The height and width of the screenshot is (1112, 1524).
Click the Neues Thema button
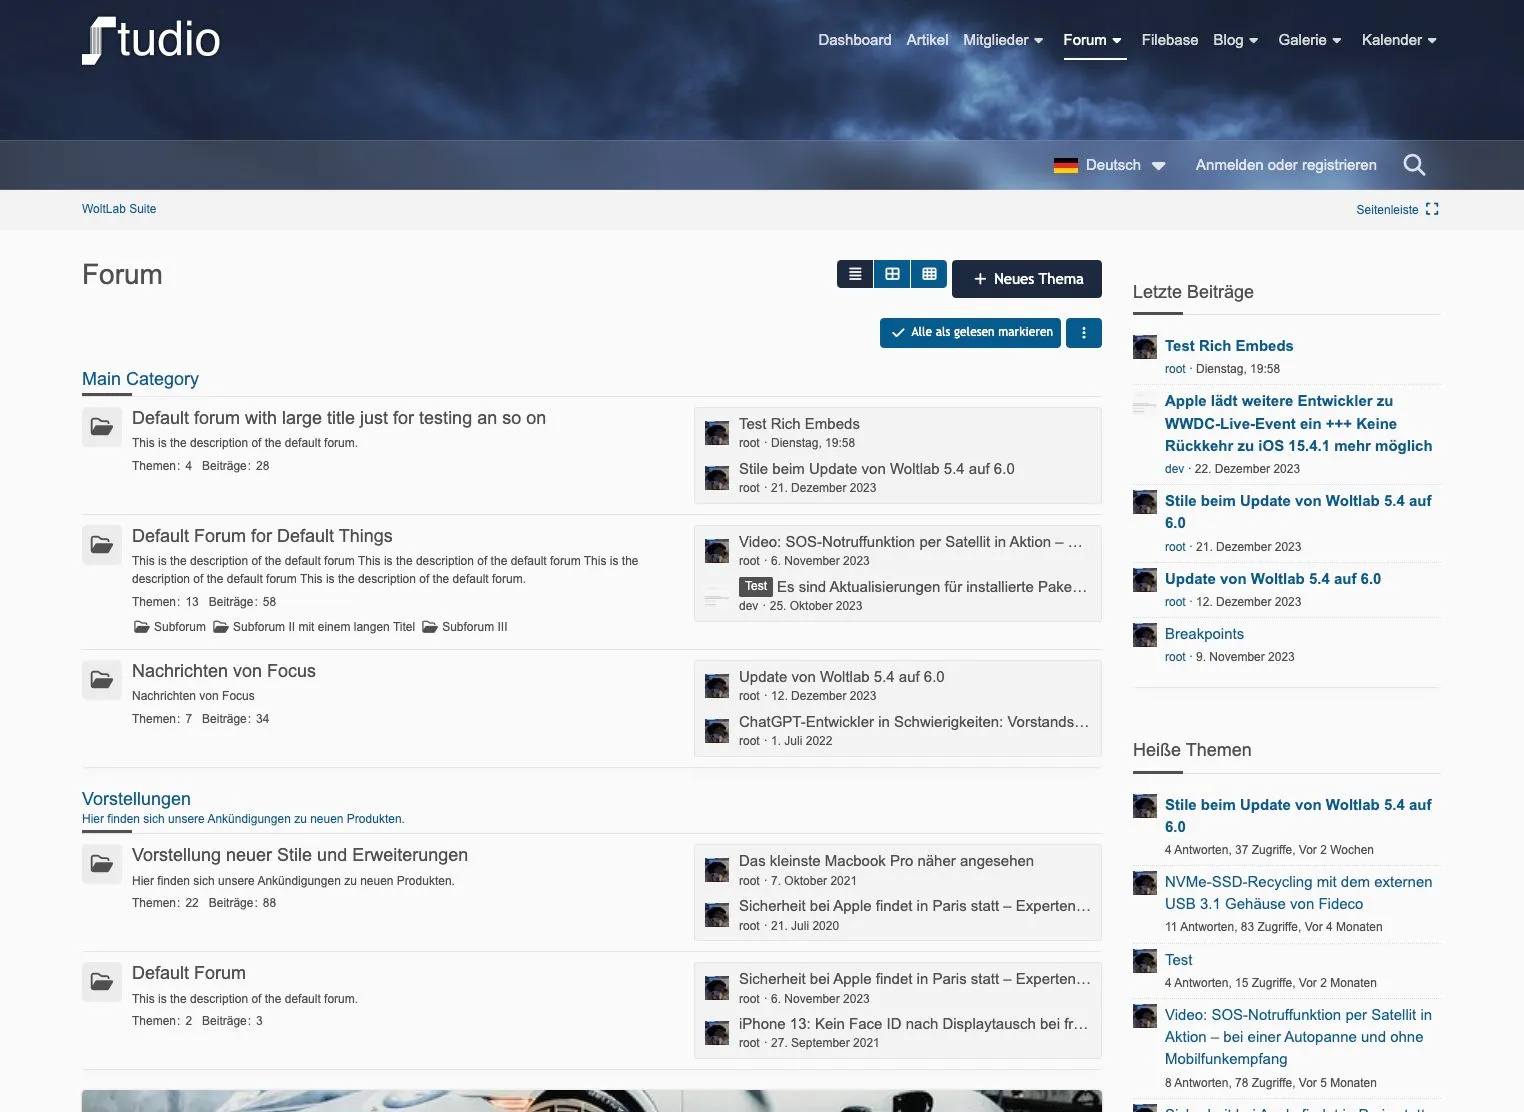tap(1027, 279)
